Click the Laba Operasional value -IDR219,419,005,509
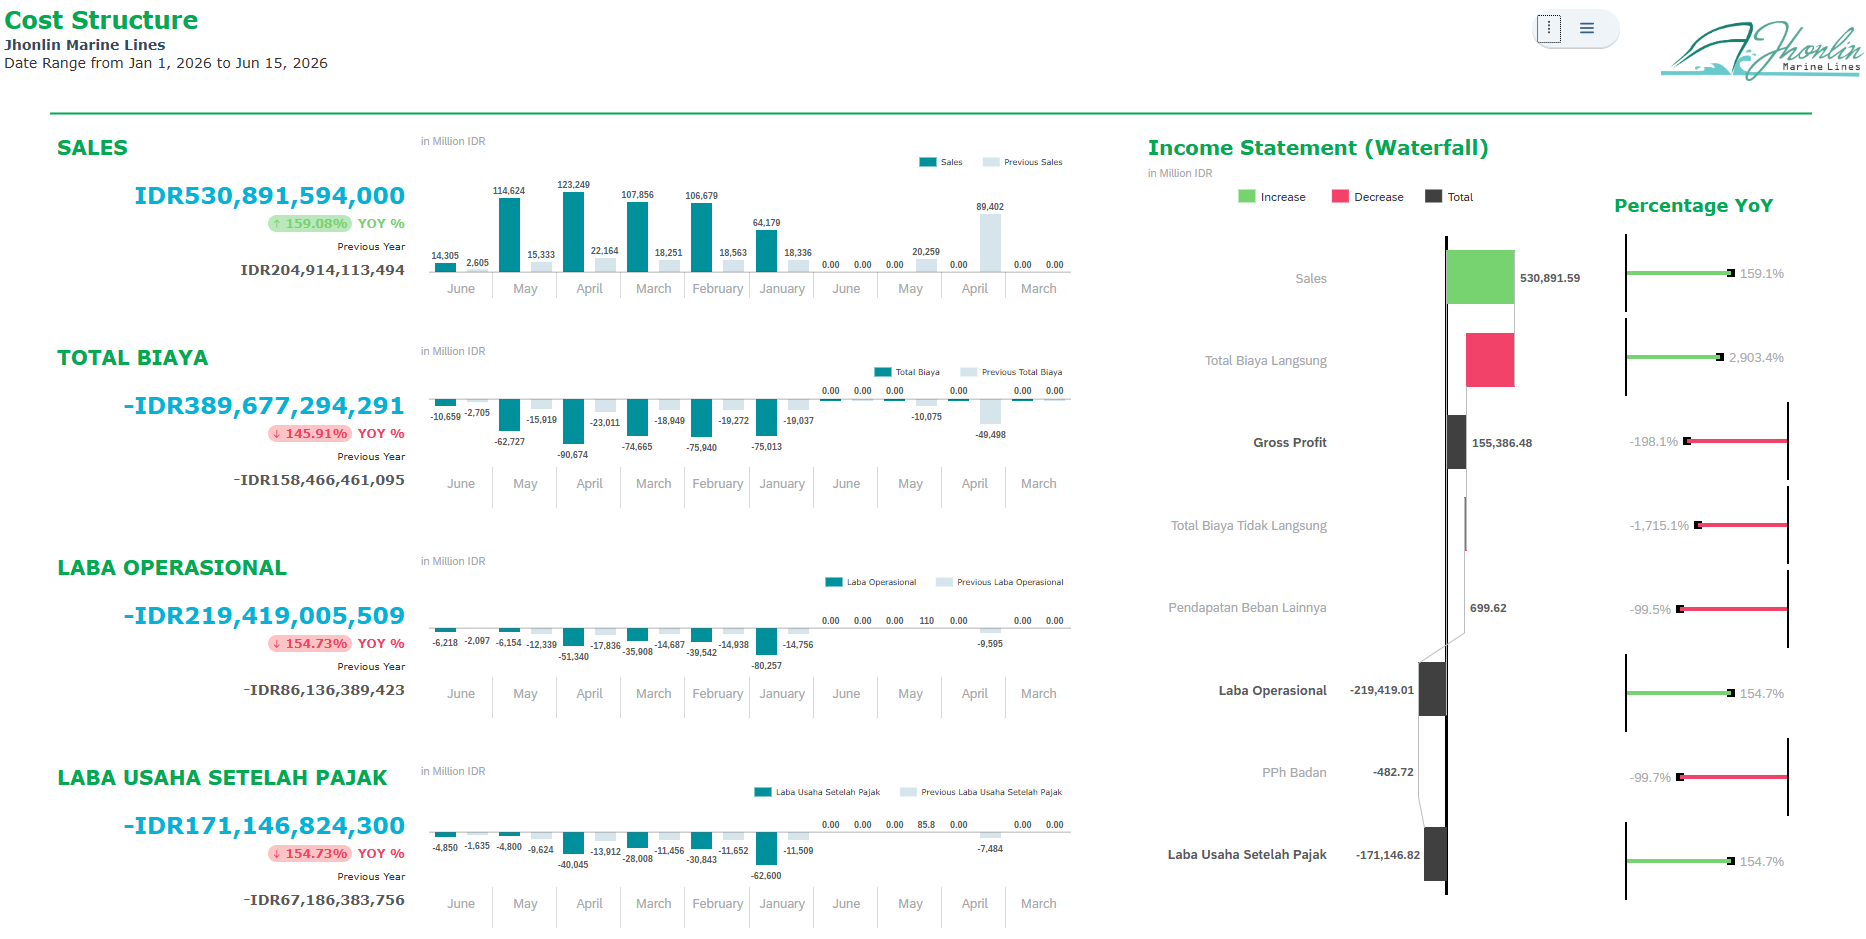Viewport: 1866px width, 939px height. pyautogui.click(x=264, y=616)
